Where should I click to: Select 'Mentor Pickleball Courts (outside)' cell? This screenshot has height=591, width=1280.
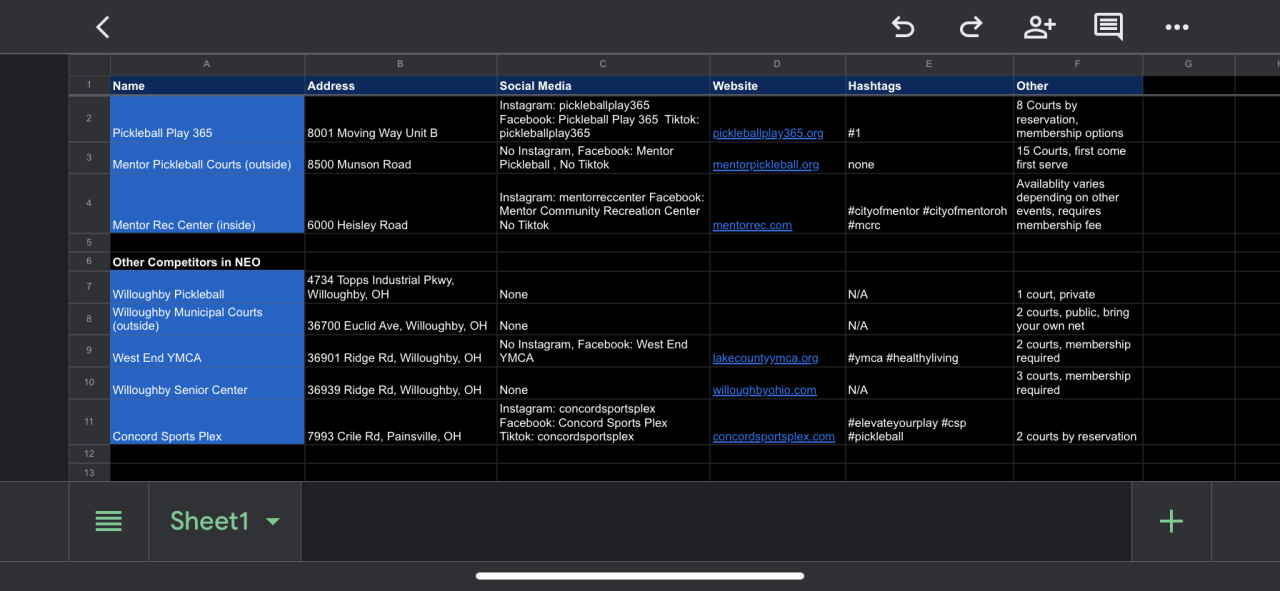click(x=207, y=158)
